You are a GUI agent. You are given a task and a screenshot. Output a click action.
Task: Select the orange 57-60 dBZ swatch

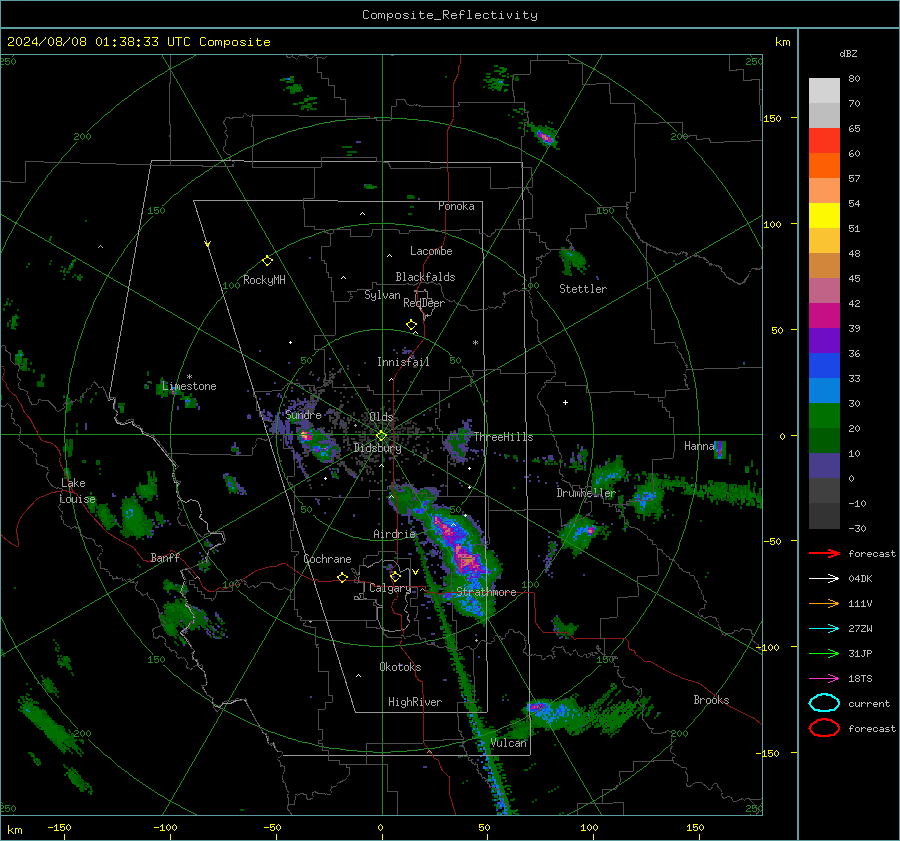(x=824, y=165)
